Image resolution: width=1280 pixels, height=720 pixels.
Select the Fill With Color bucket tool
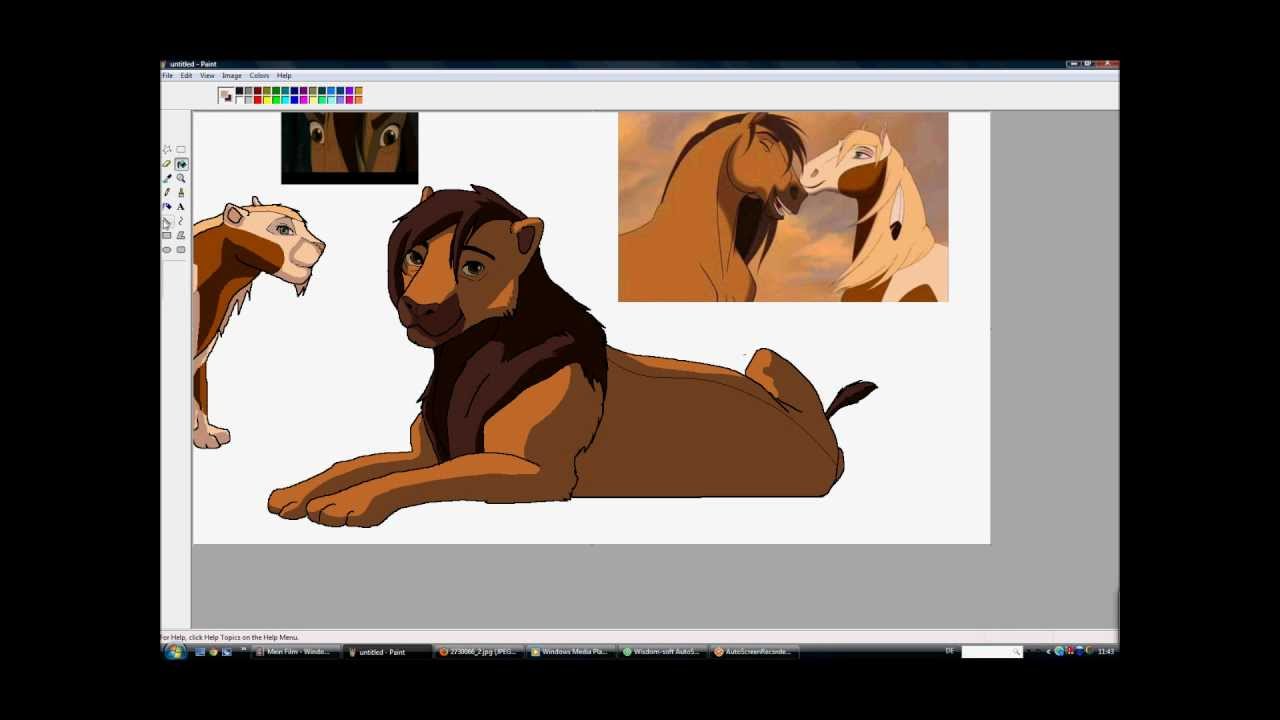[x=181, y=164]
